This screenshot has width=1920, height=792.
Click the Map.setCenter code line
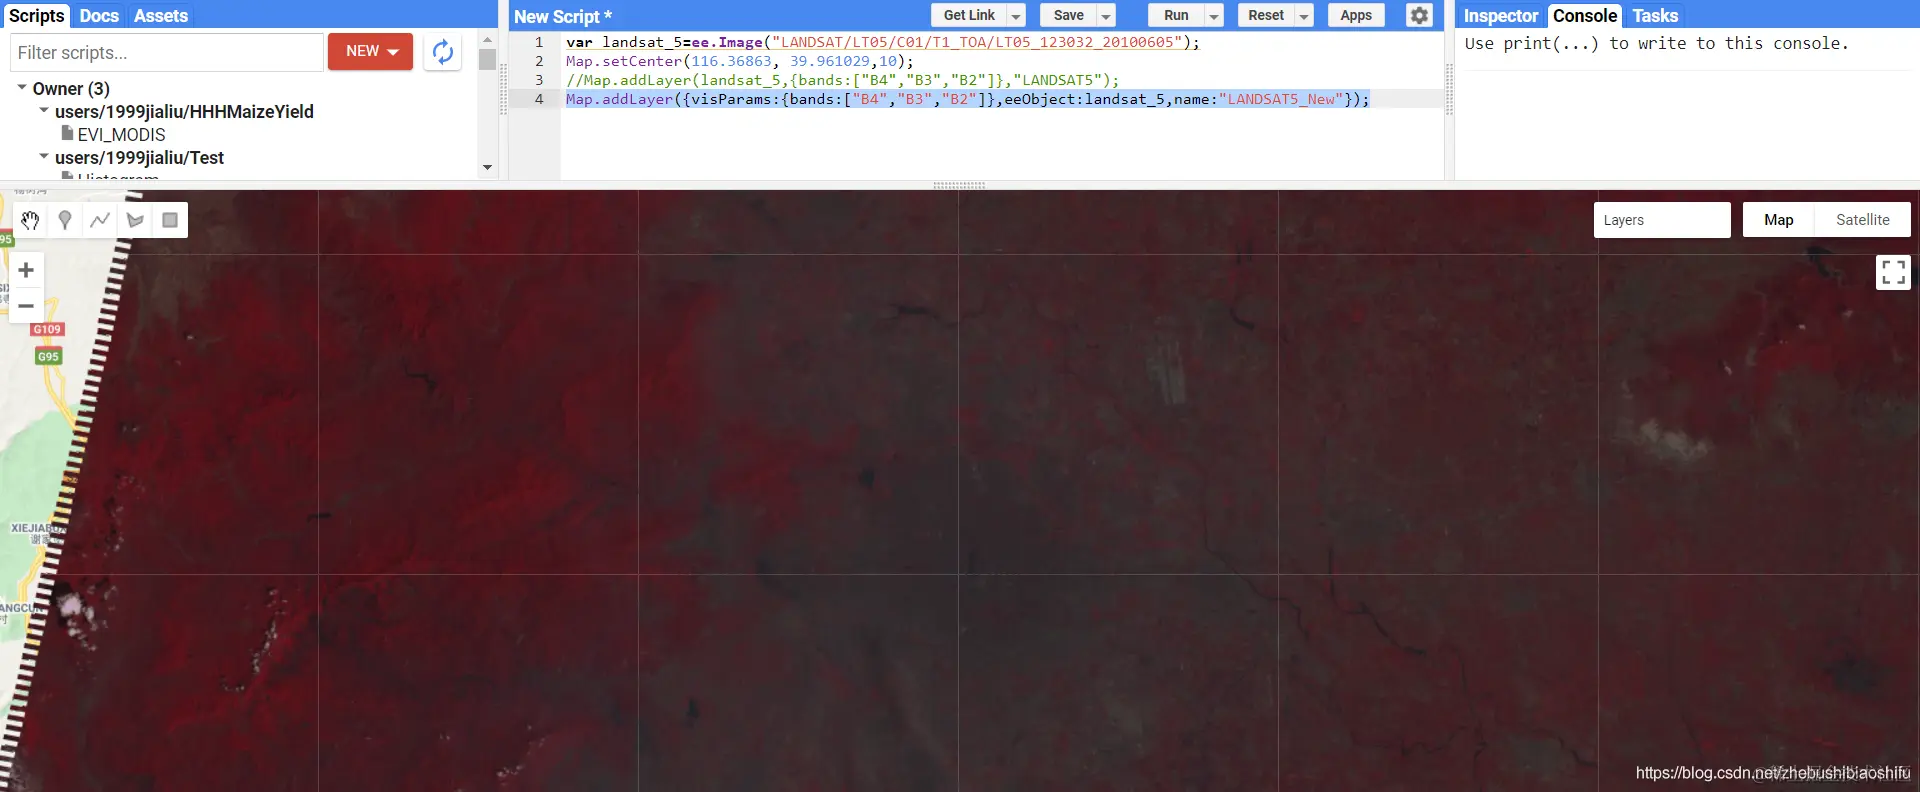(739, 61)
